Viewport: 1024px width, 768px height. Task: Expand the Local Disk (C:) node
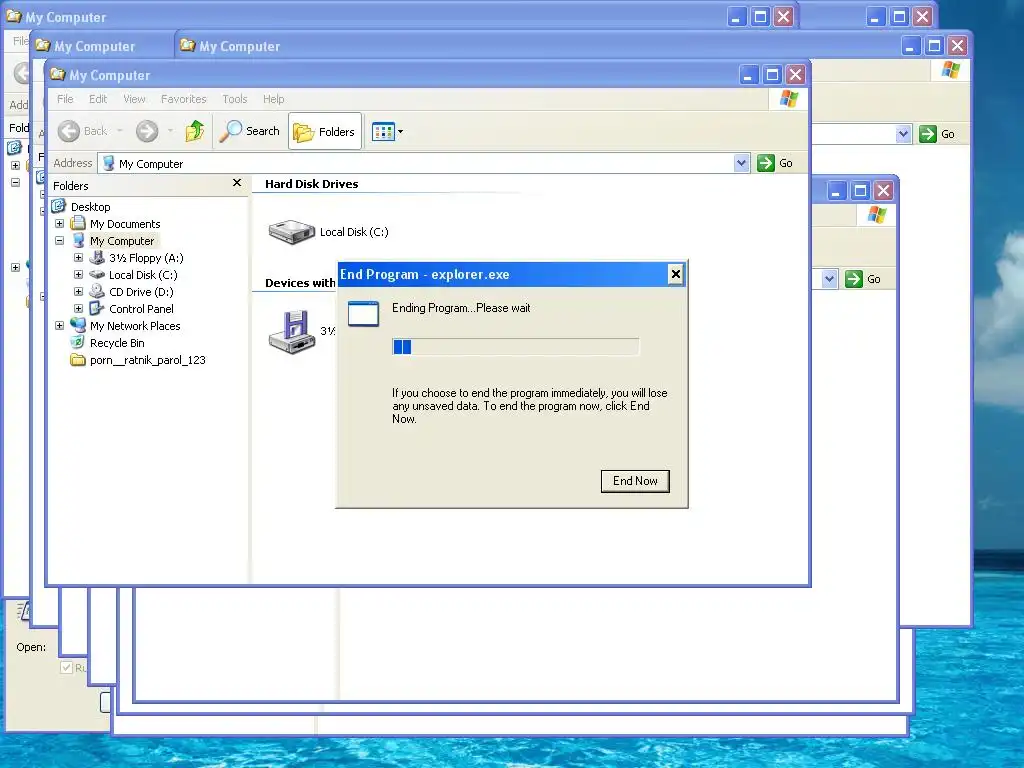click(78, 274)
